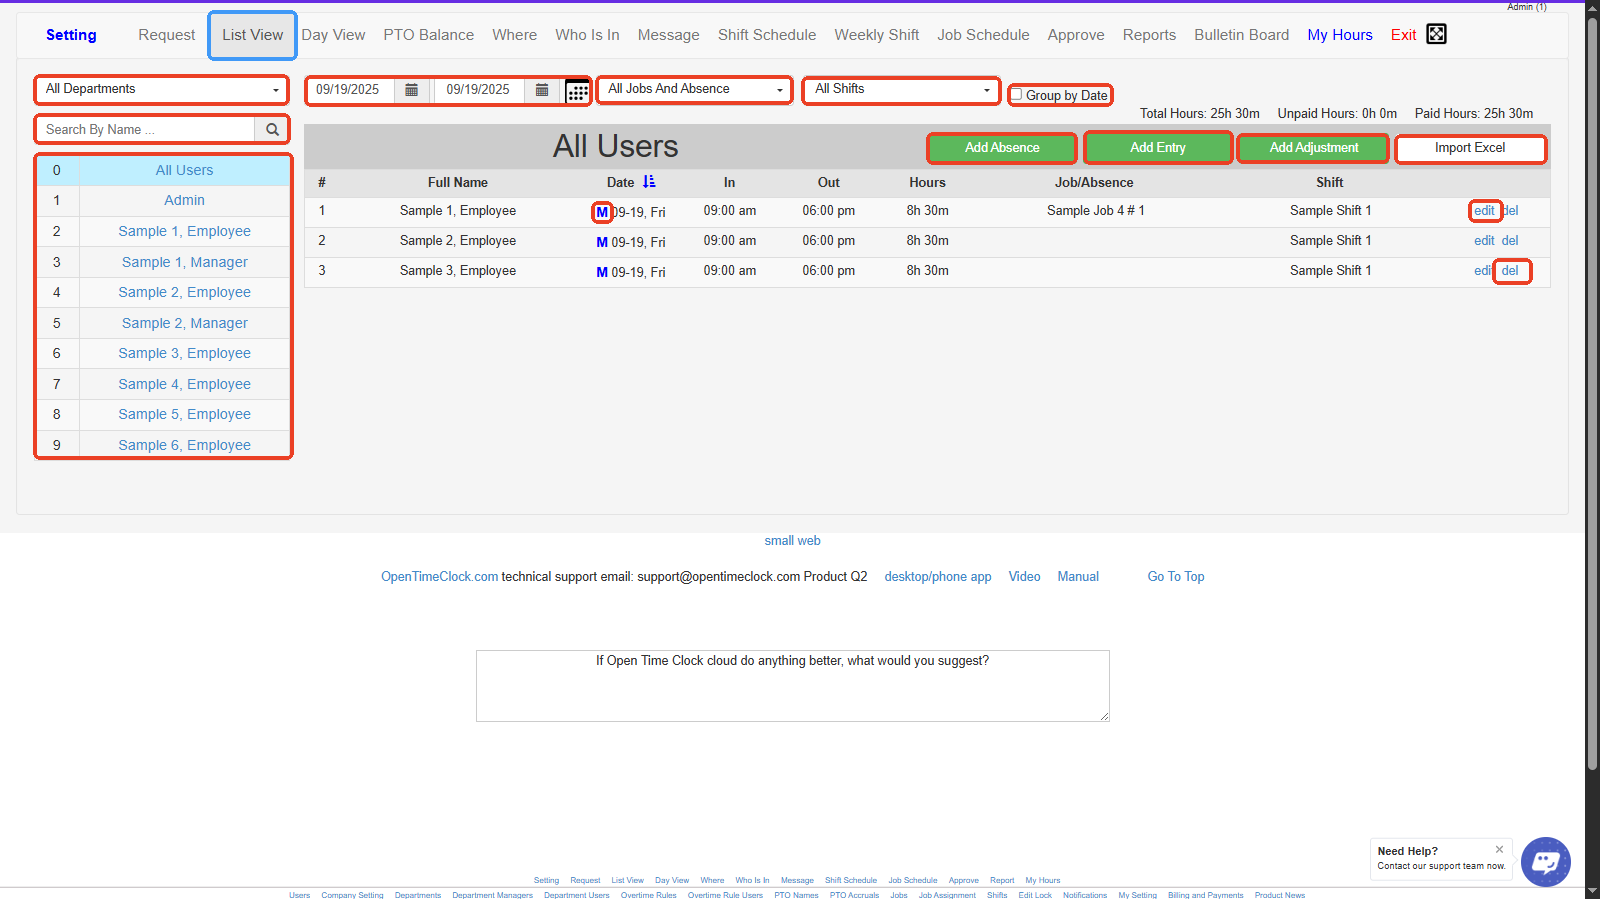Click the date range grid icon
The height and width of the screenshot is (899, 1600).
tap(577, 91)
